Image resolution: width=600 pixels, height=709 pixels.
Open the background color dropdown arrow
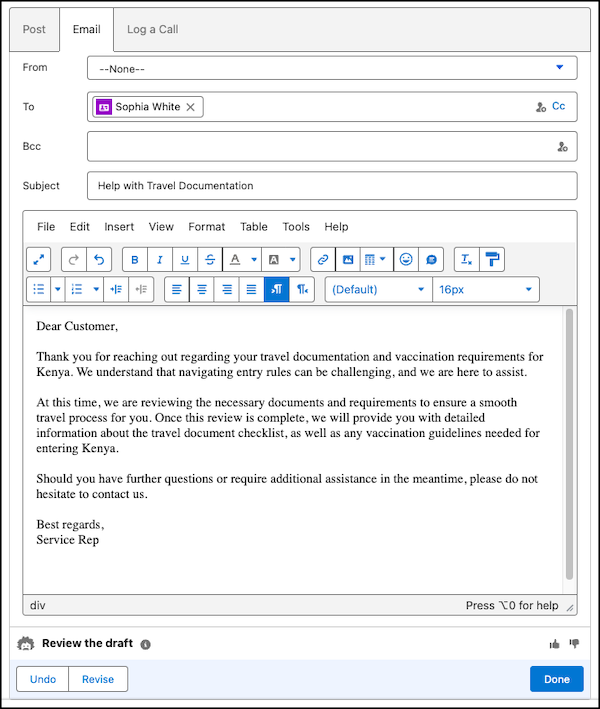pyautogui.click(x=293, y=260)
